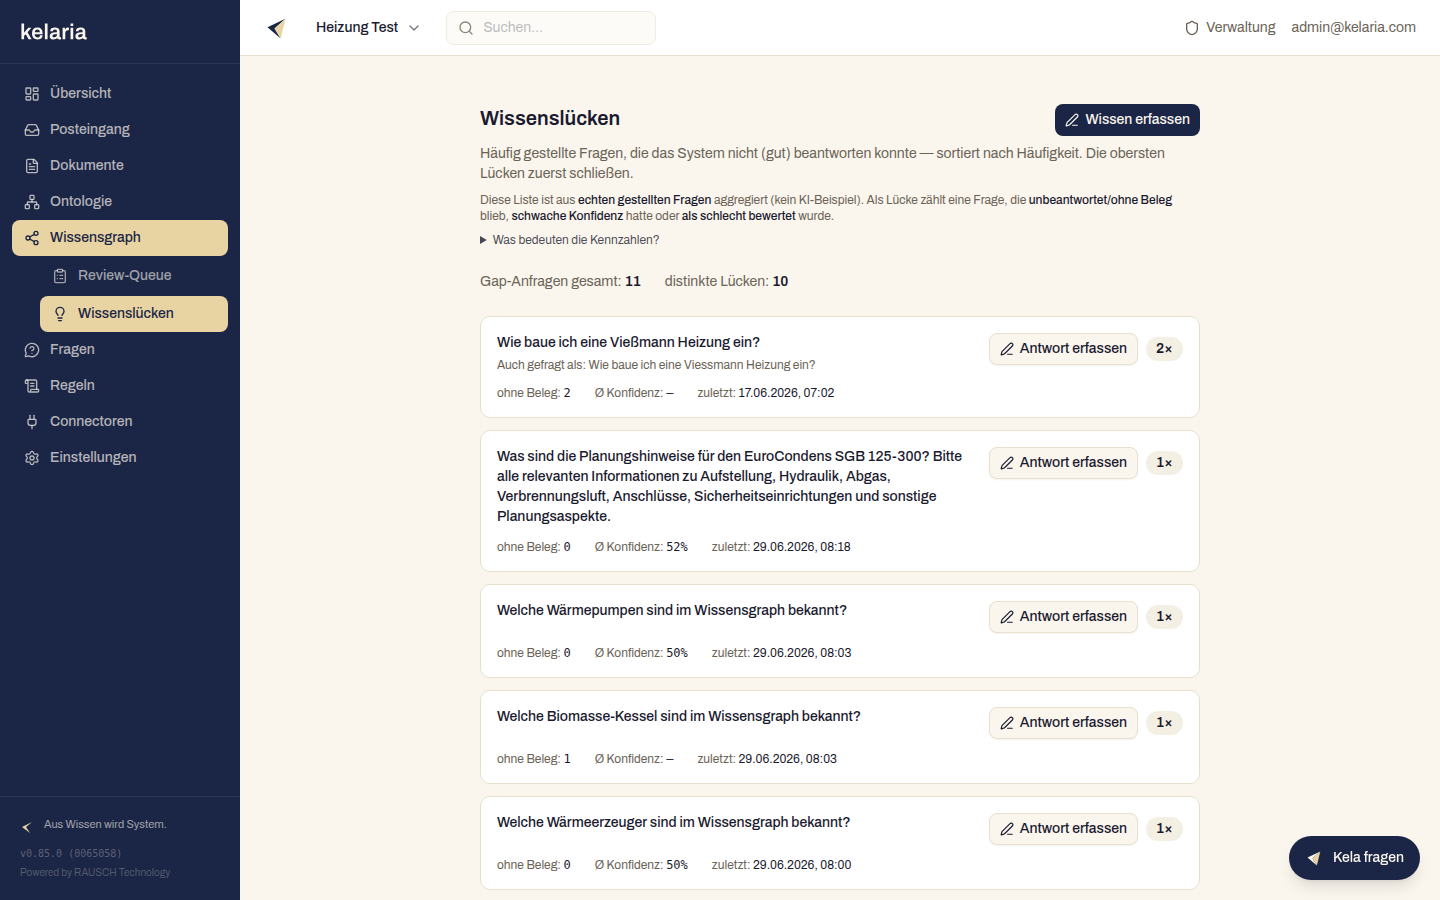Click Antwort erfassen for Wärmepumpen question

pyautogui.click(x=1063, y=617)
